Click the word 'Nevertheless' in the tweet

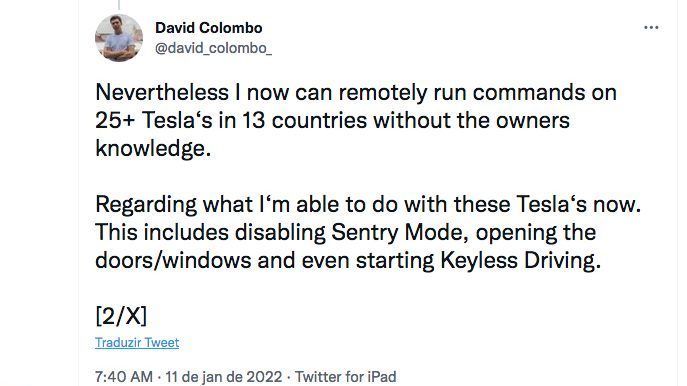[162, 92]
